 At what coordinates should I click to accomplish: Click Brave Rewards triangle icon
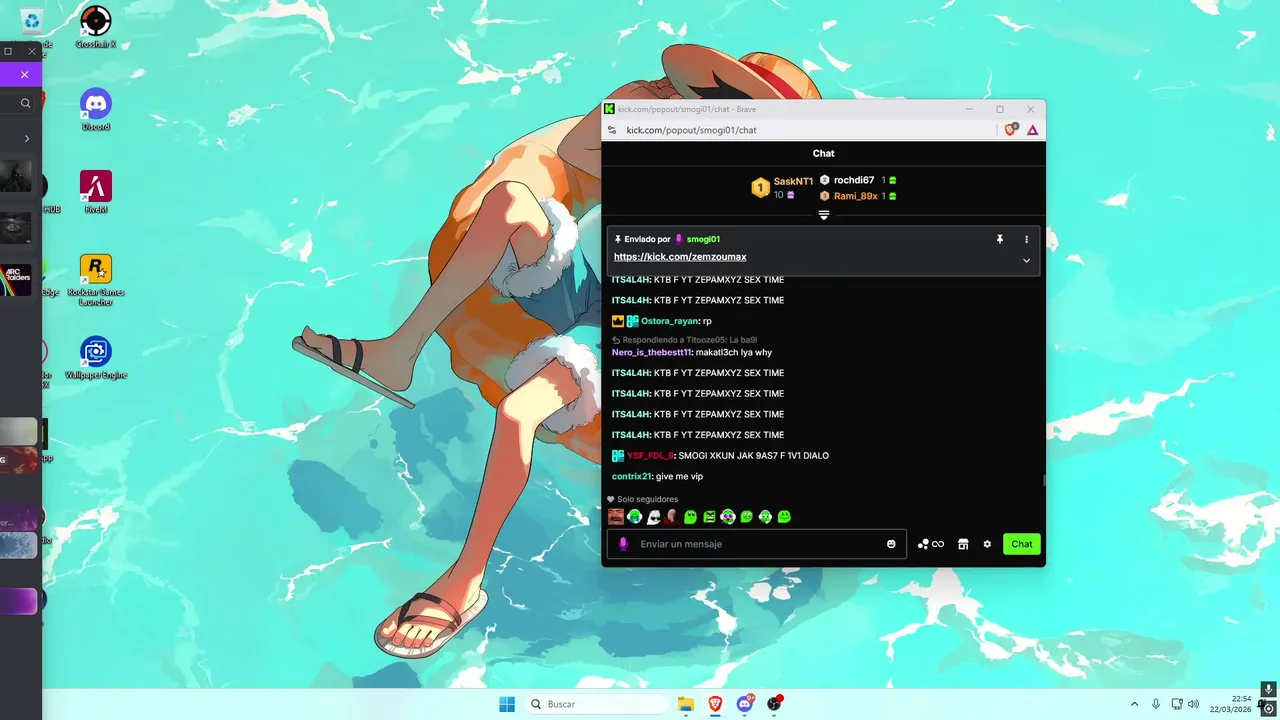tap(1033, 130)
